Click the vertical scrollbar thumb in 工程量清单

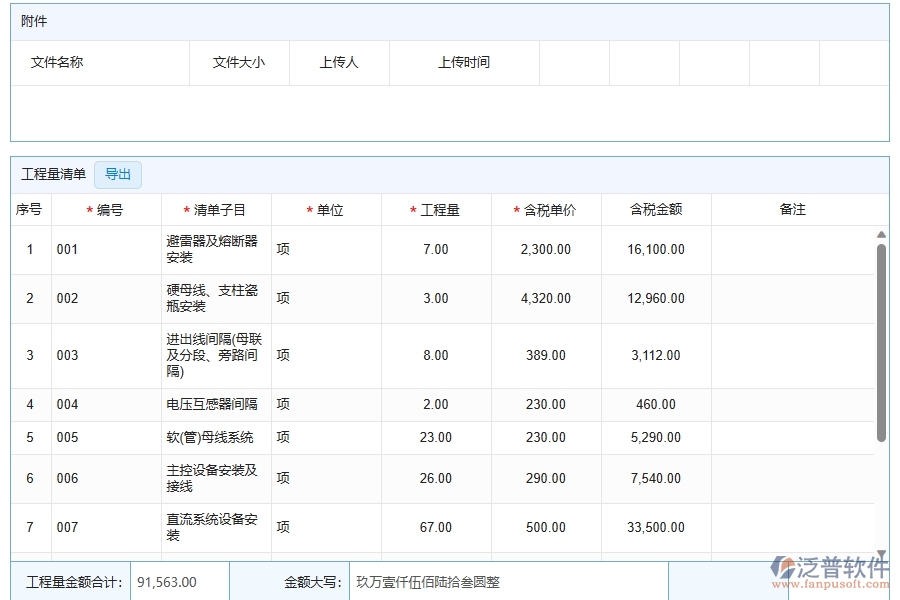[x=881, y=340]
